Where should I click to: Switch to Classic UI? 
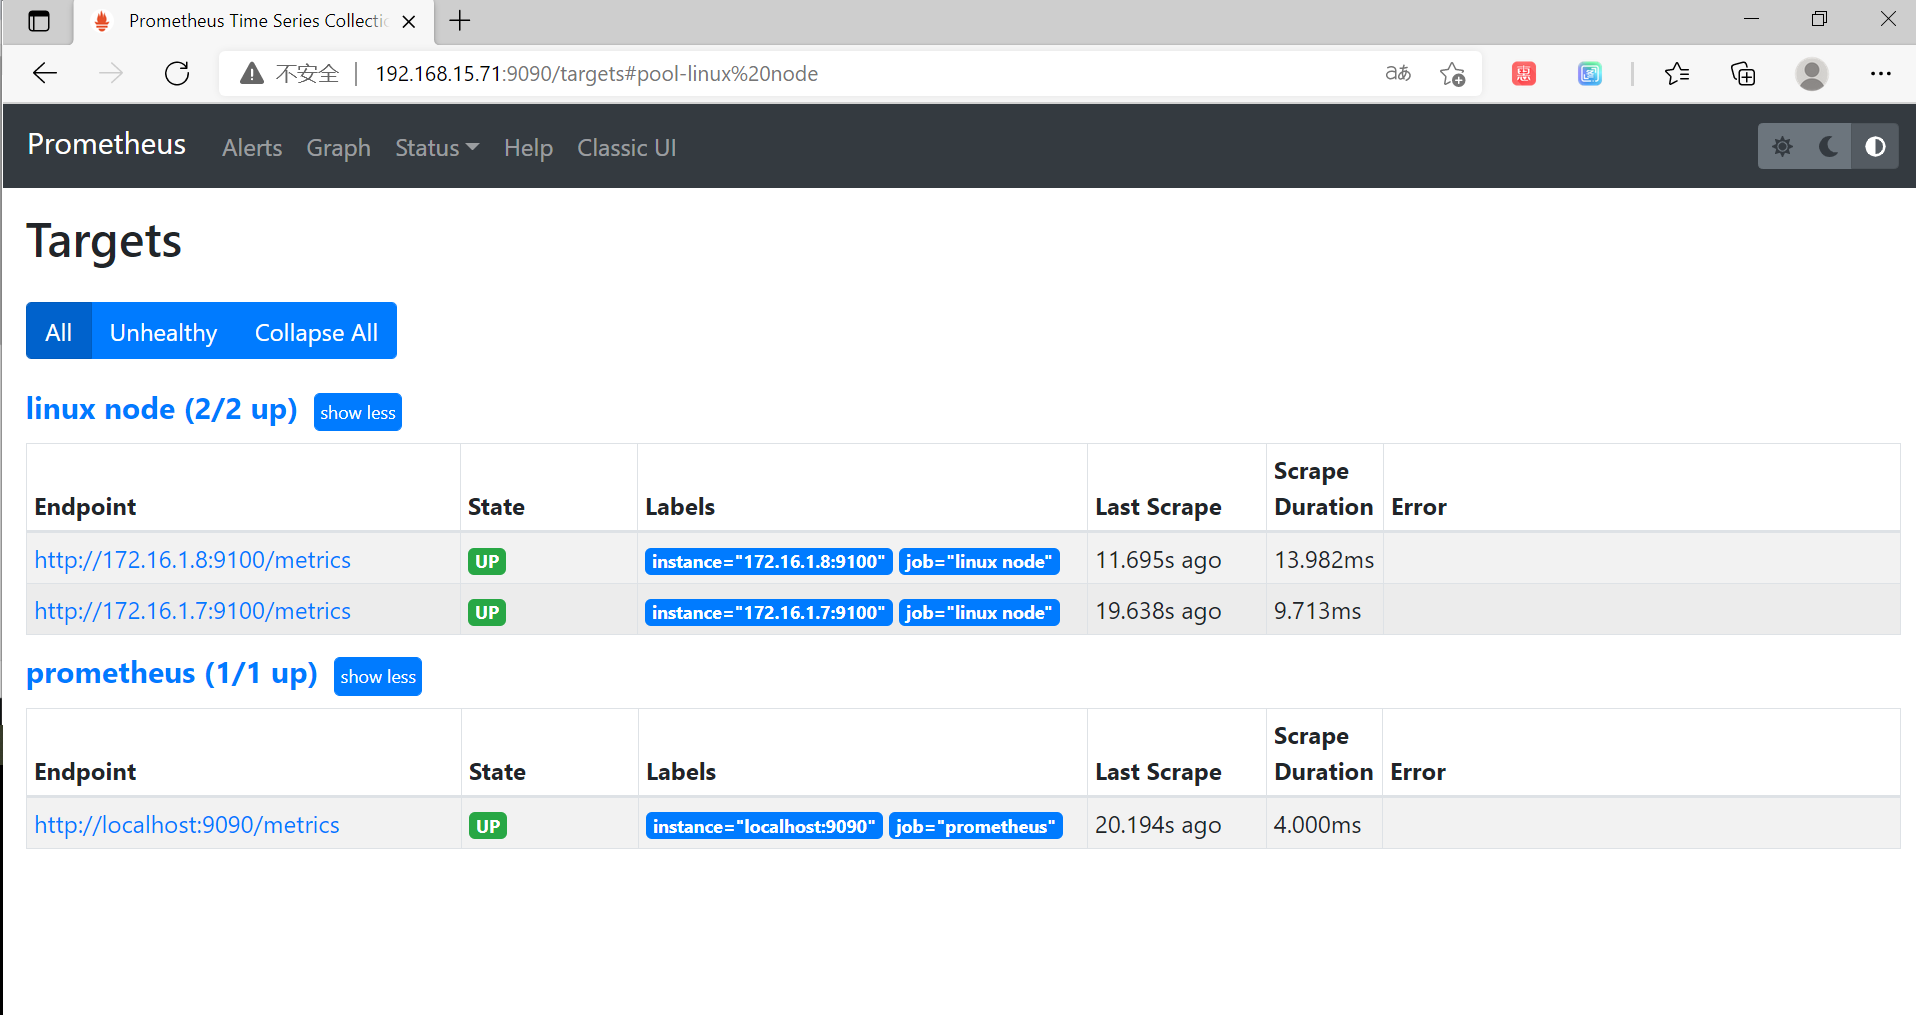[x=627, y=147]
